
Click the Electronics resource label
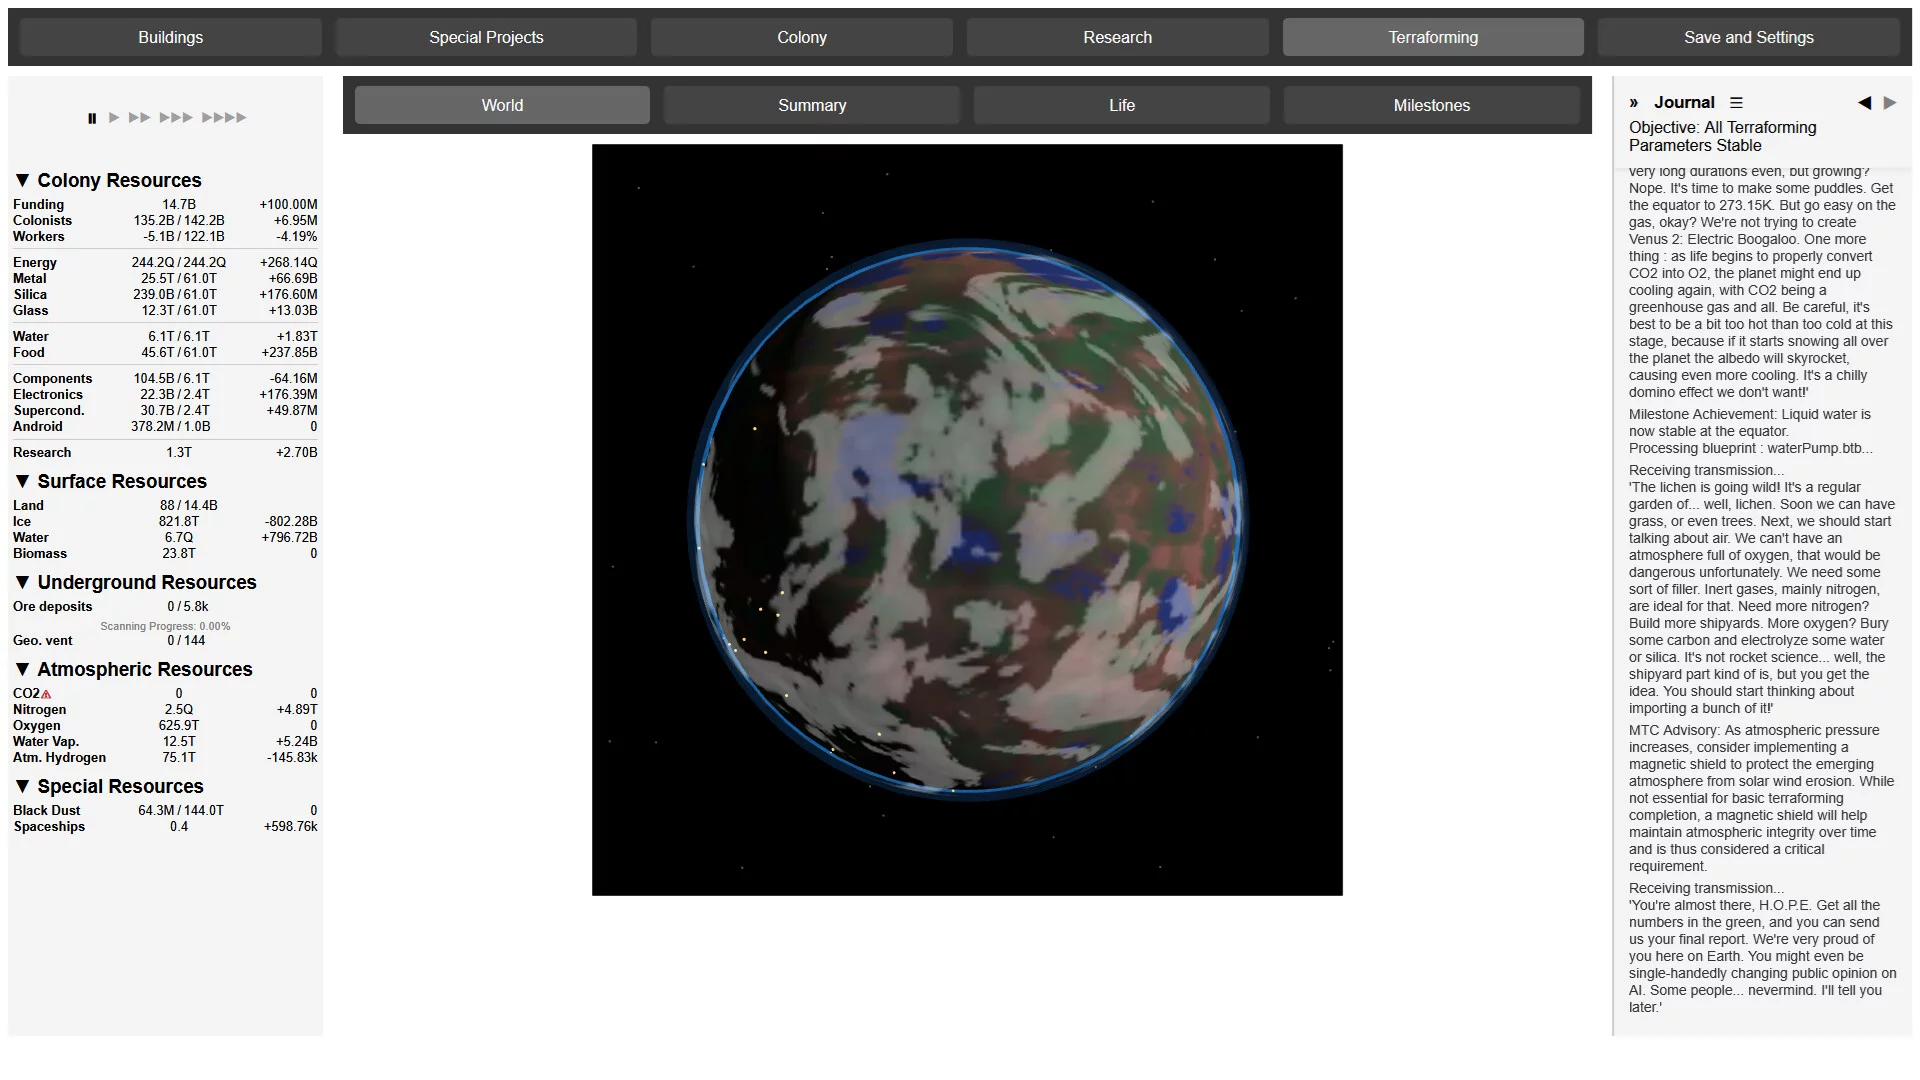(48, 394)
